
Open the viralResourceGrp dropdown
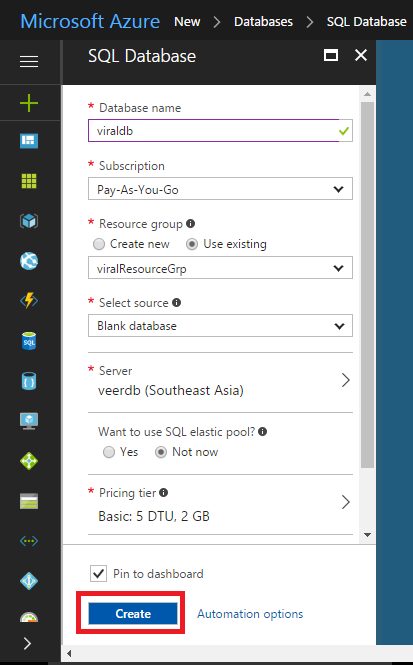pyautogui.click(x=220, y=268)
